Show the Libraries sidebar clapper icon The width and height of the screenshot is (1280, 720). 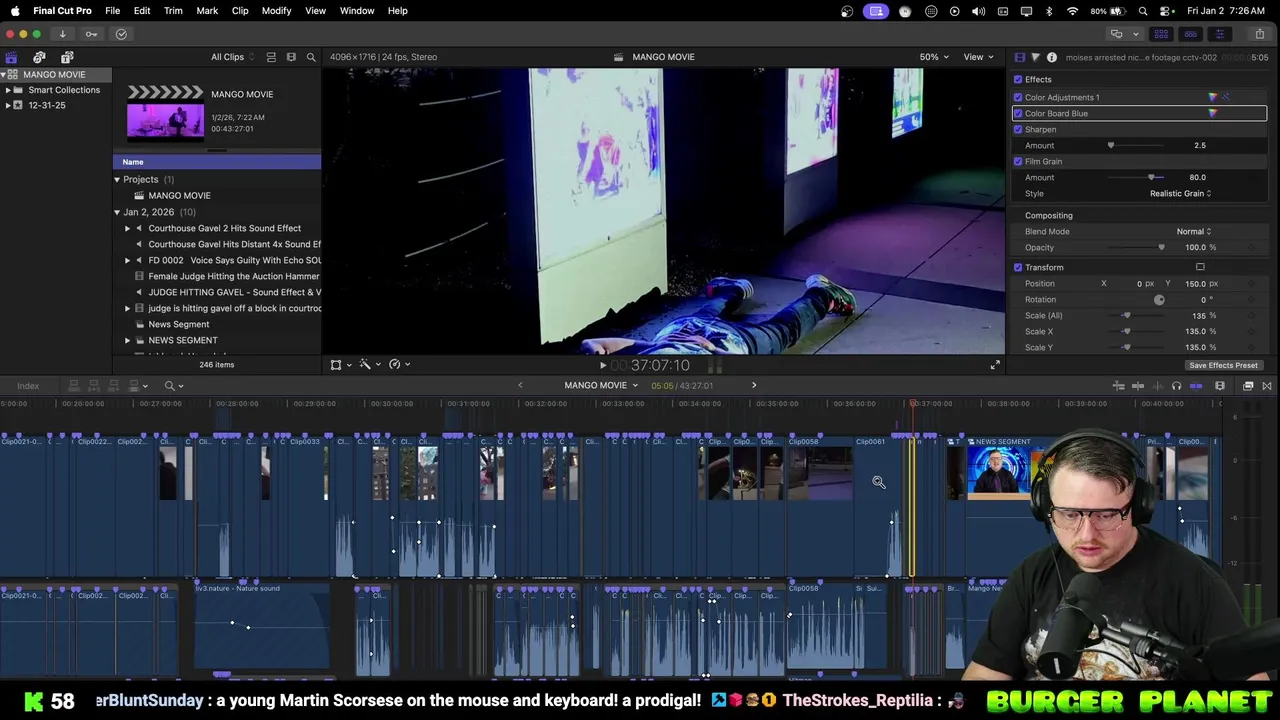[11, 57]
